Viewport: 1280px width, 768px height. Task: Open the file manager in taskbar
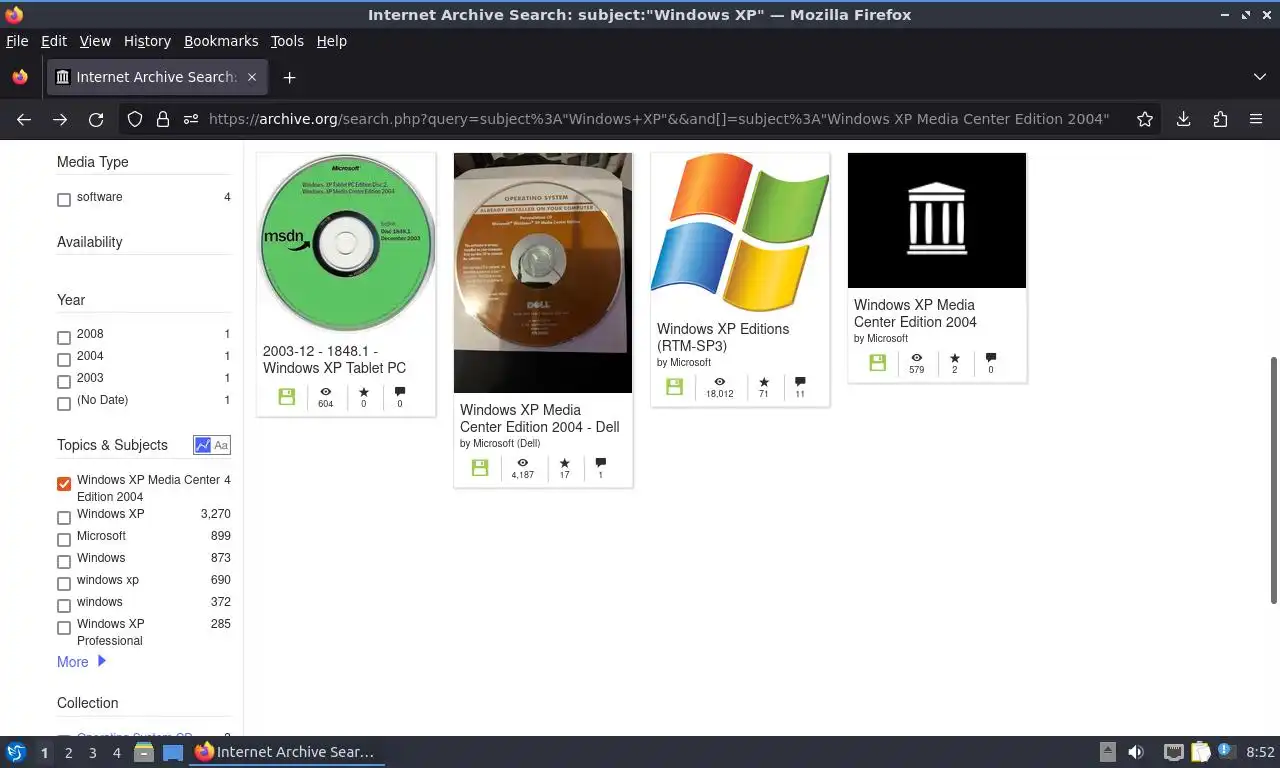[144, 752]
